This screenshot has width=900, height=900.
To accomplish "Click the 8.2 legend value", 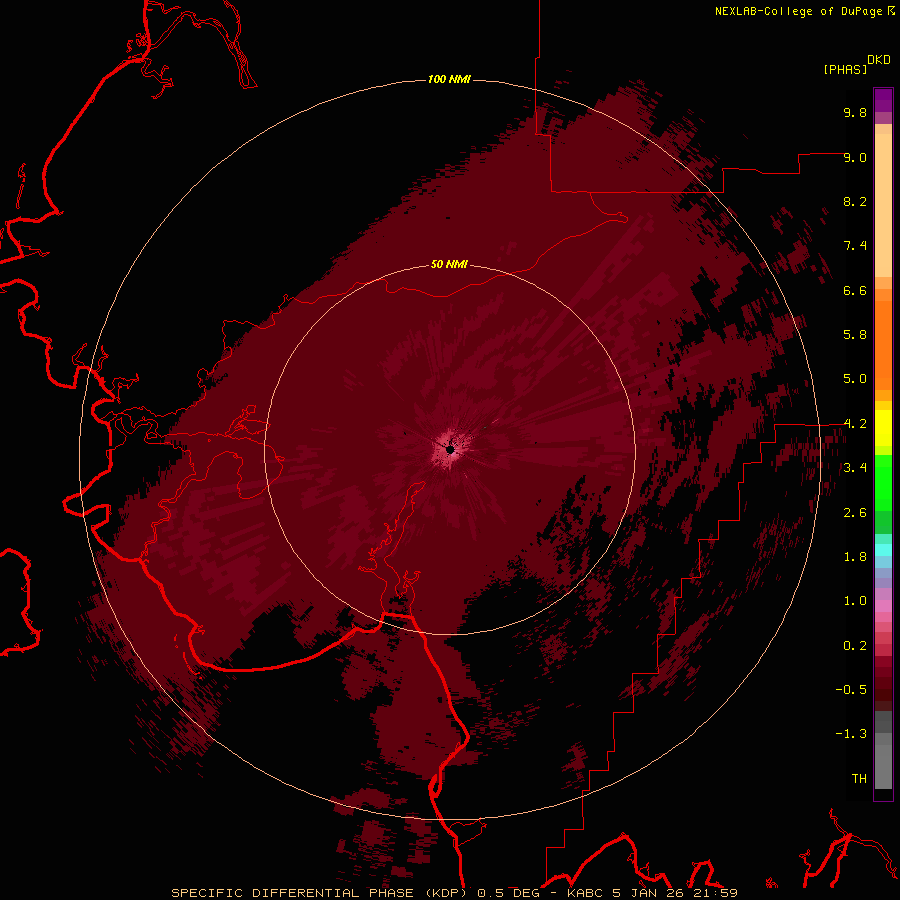I will [855, 201].
